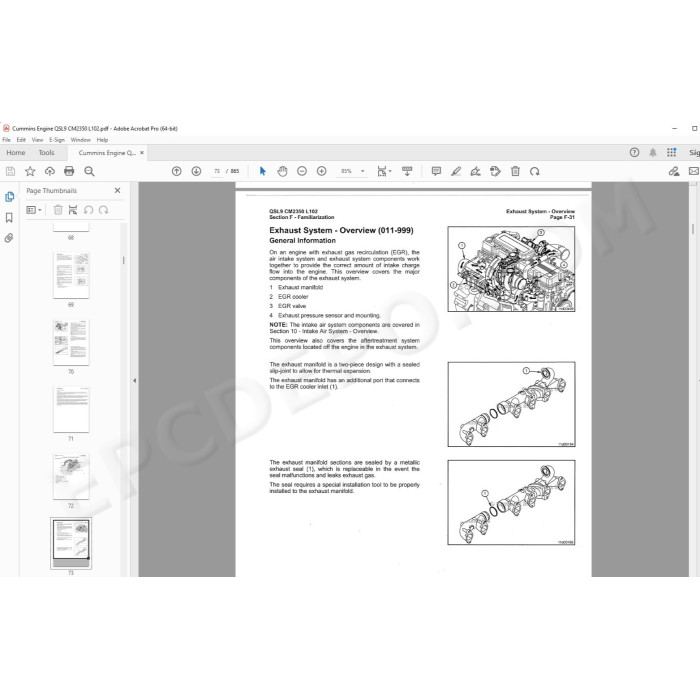
Task: Open the Bookmarks sidebar panel
Action: pos(9,217)
